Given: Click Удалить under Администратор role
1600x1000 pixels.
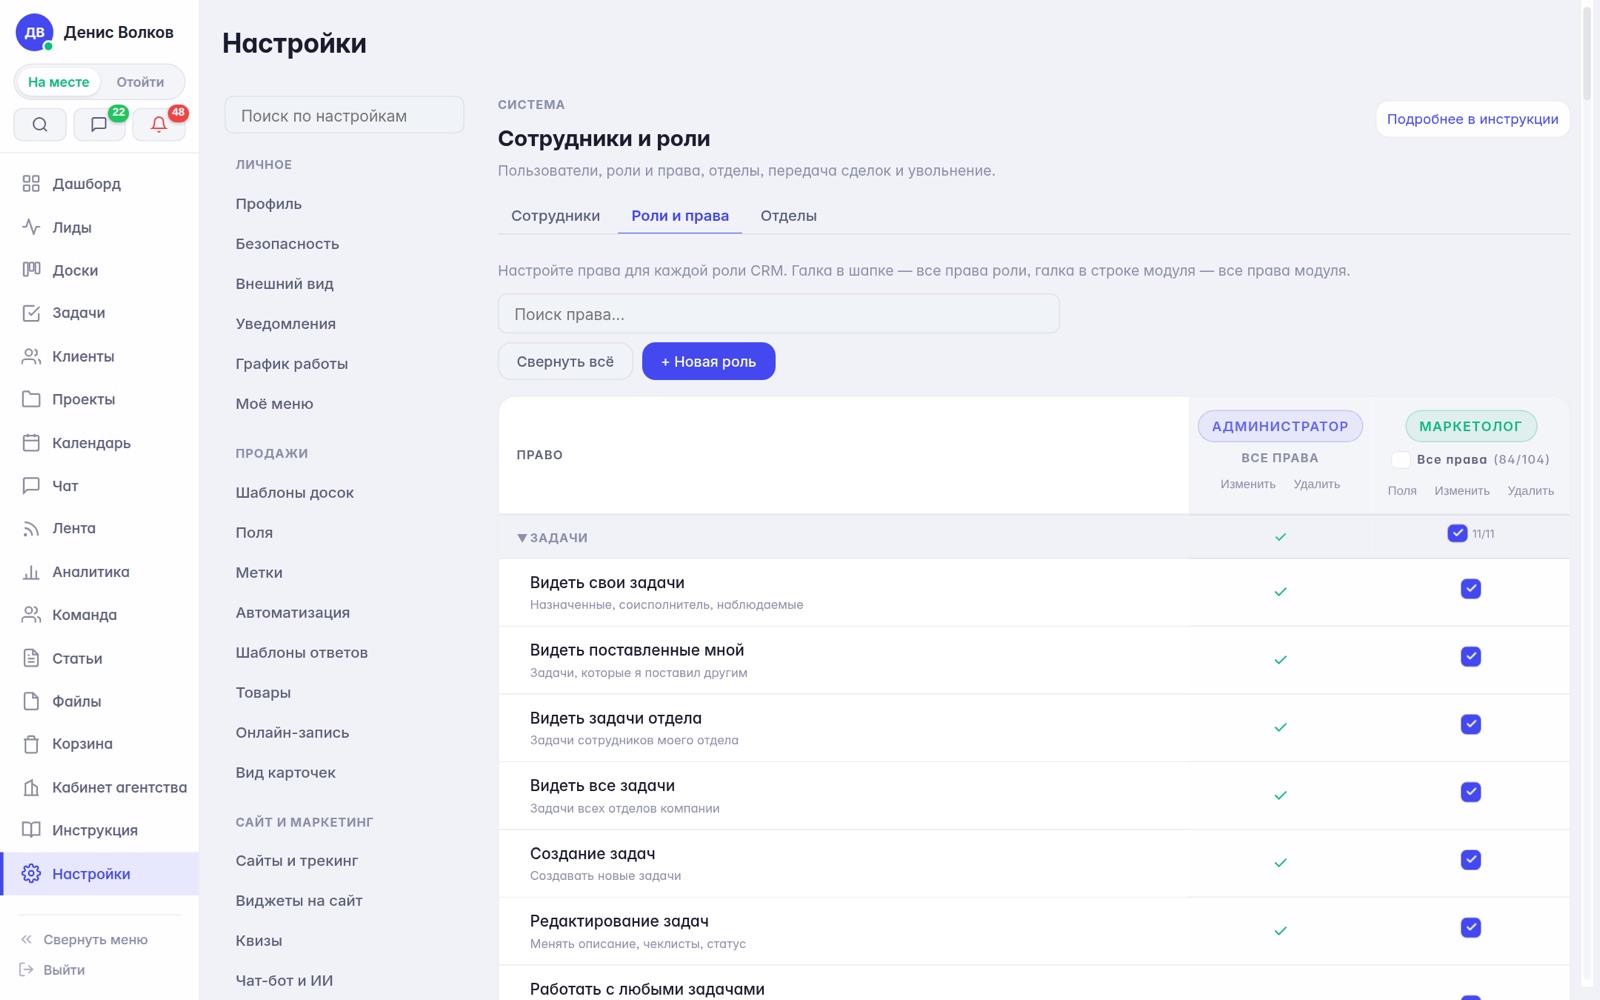Looking at the screenshot, I should [1316, 484].
